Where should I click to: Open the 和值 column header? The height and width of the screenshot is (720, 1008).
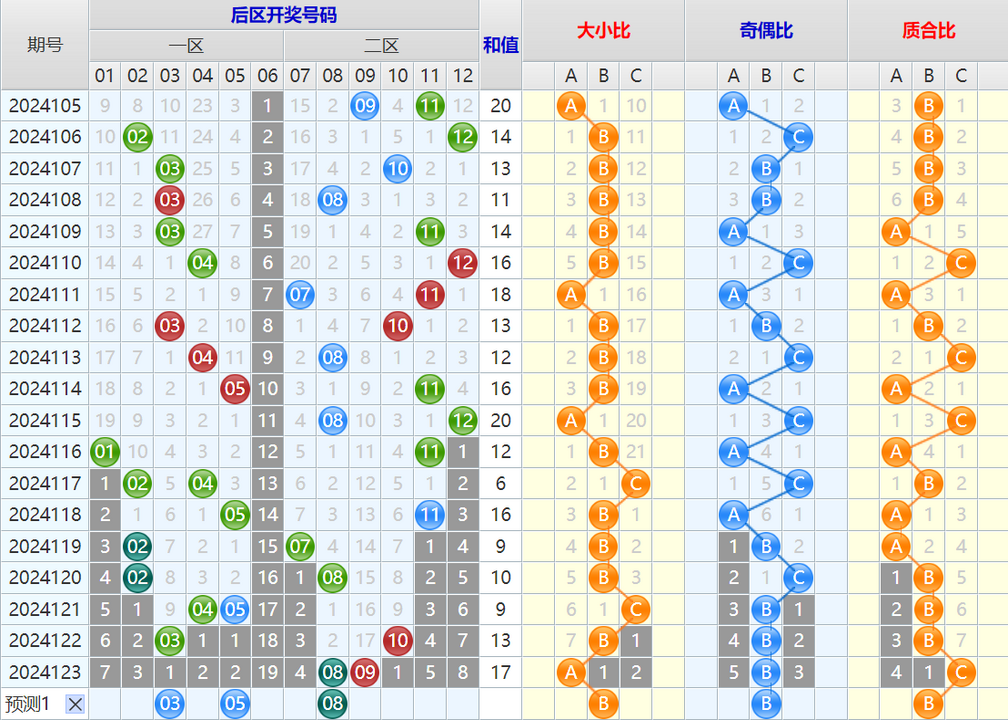point(500,44)
